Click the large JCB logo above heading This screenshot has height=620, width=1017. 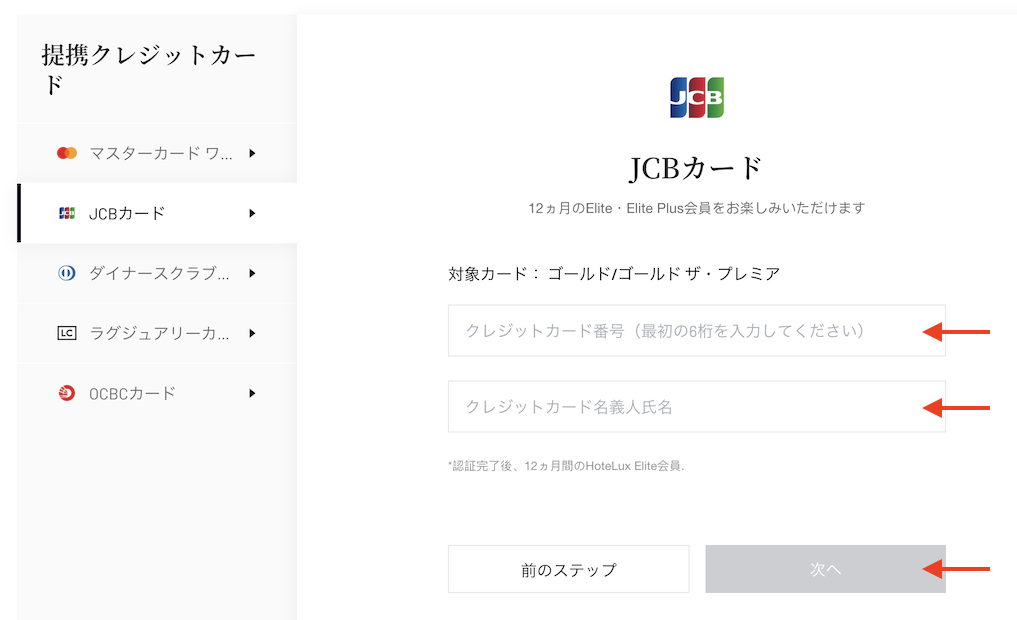click(x=696, y=98)
